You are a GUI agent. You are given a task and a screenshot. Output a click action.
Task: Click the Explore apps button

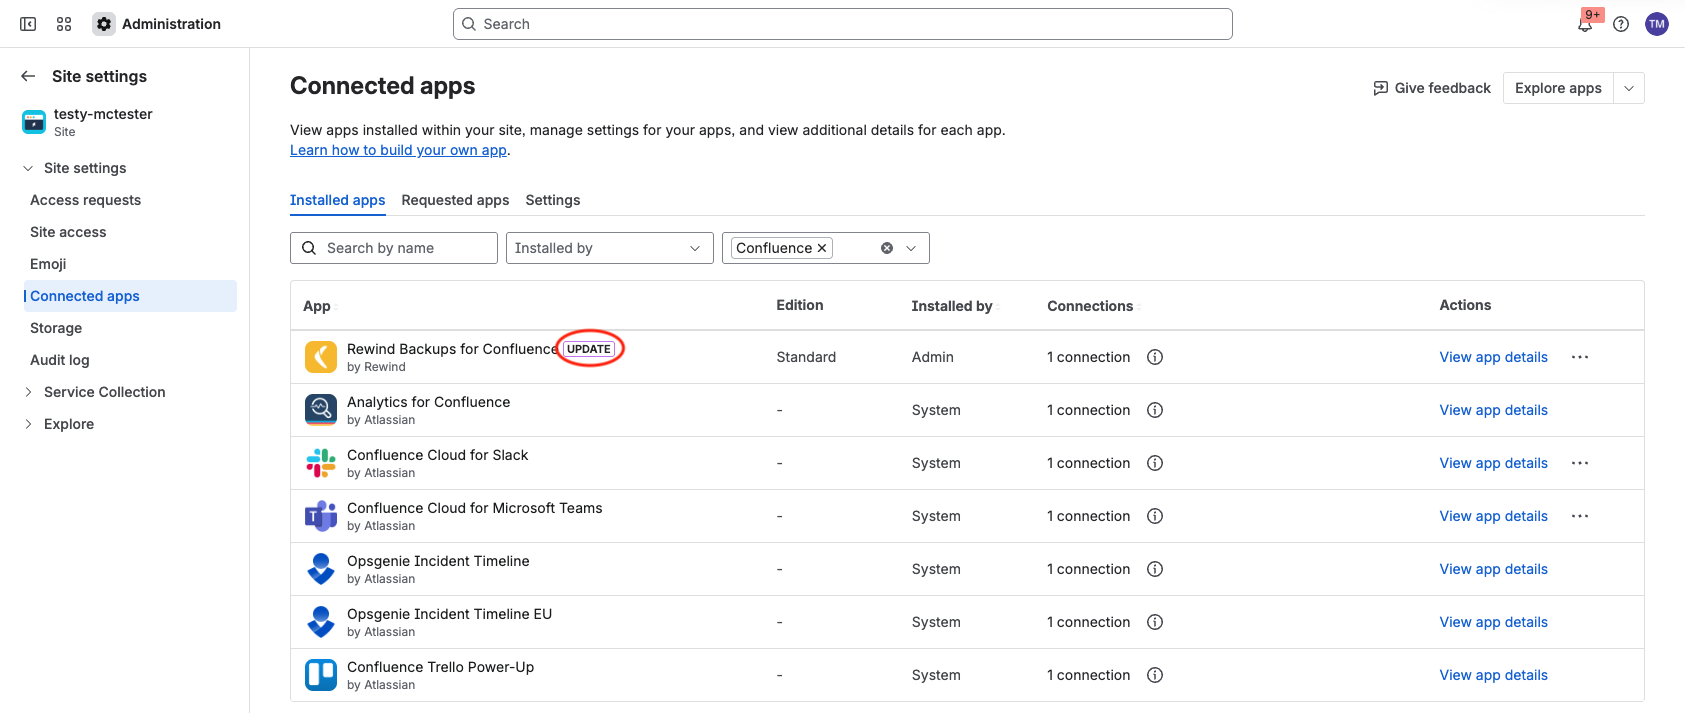1558,88
